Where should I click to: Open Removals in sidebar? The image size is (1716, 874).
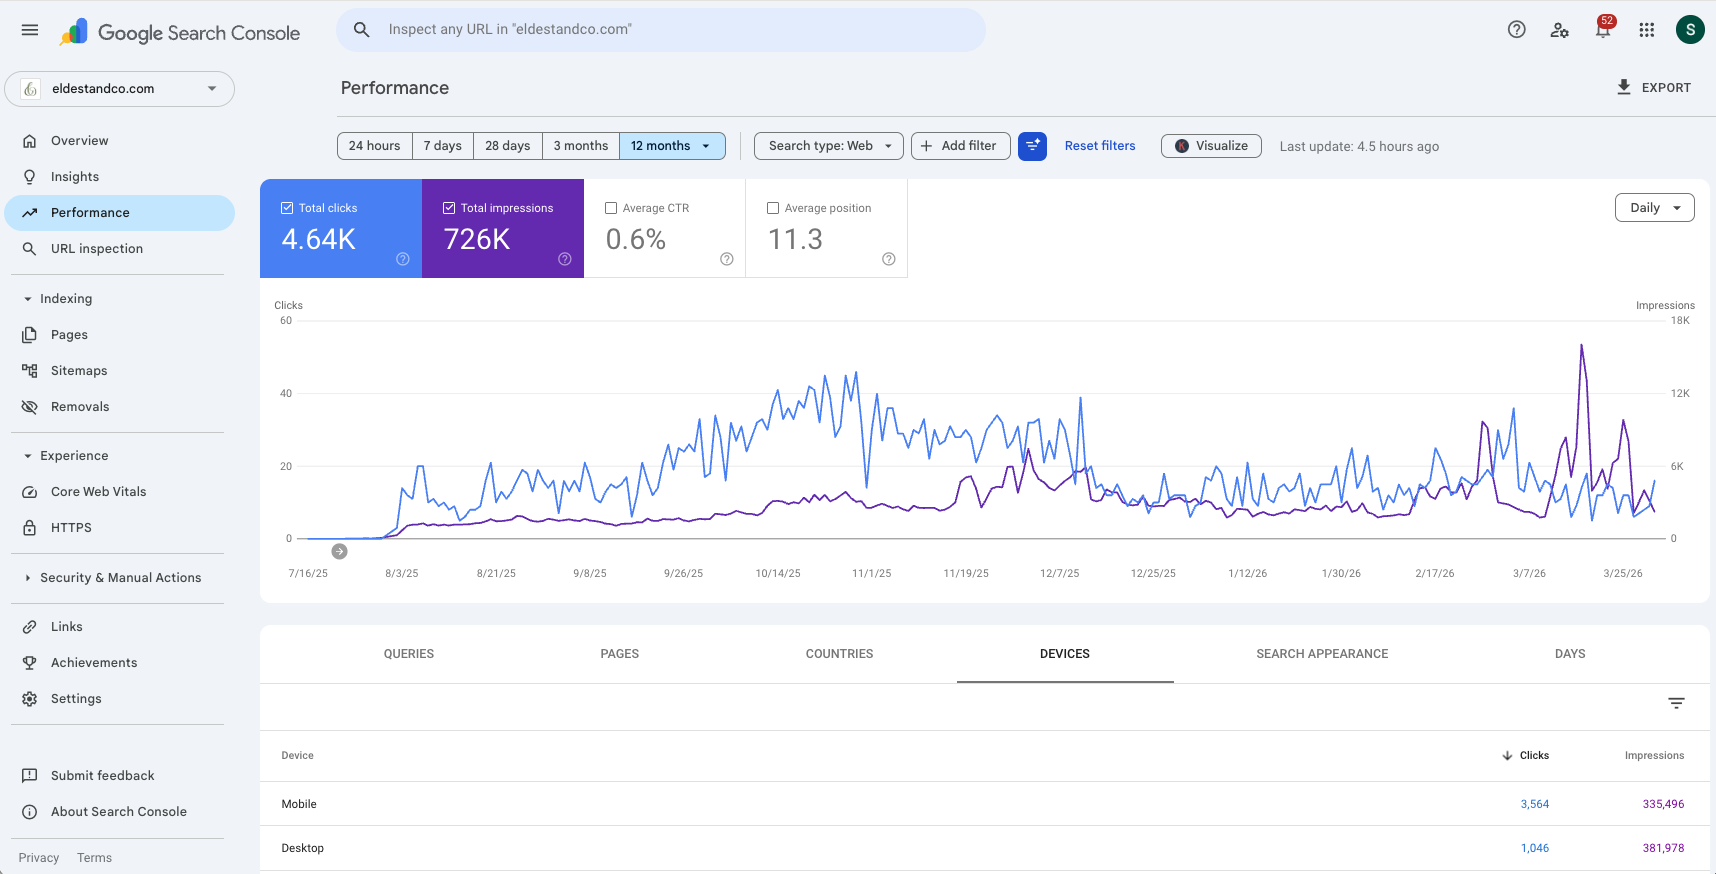pyautogui.click(x=119, y=407)
